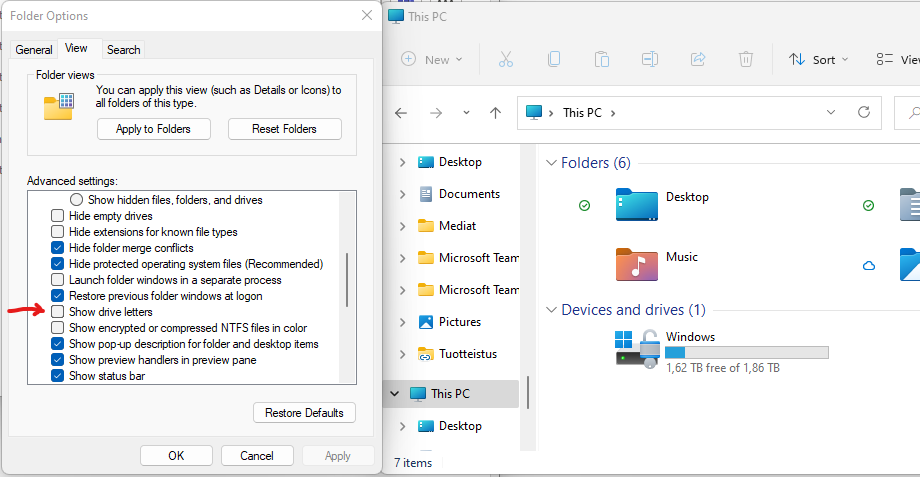920x477 pixels.
Task: Expand the Tuotteistus tree node
Action: coord(402,354)
